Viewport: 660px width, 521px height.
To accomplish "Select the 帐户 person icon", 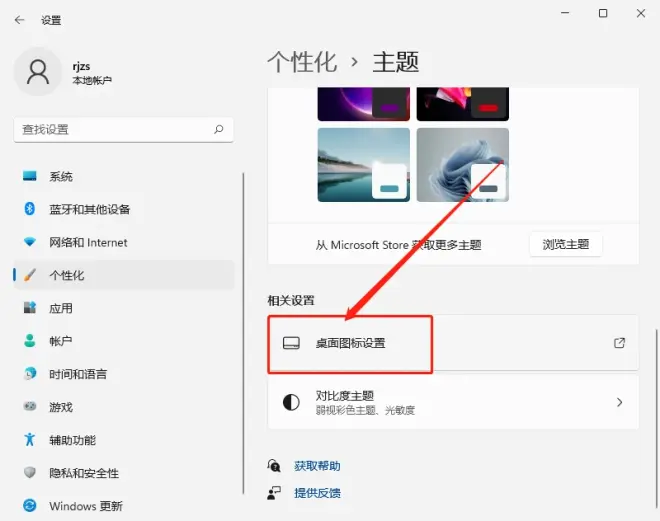I will 29,340.
